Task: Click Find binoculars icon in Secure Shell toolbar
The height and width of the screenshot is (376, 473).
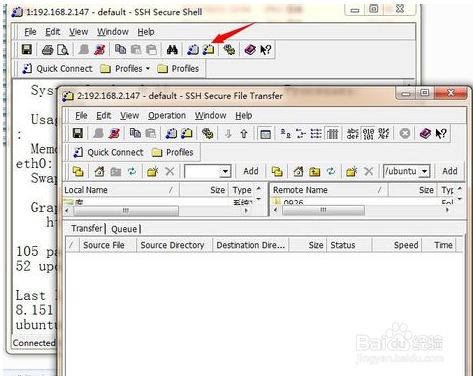Action: [172, 50]
